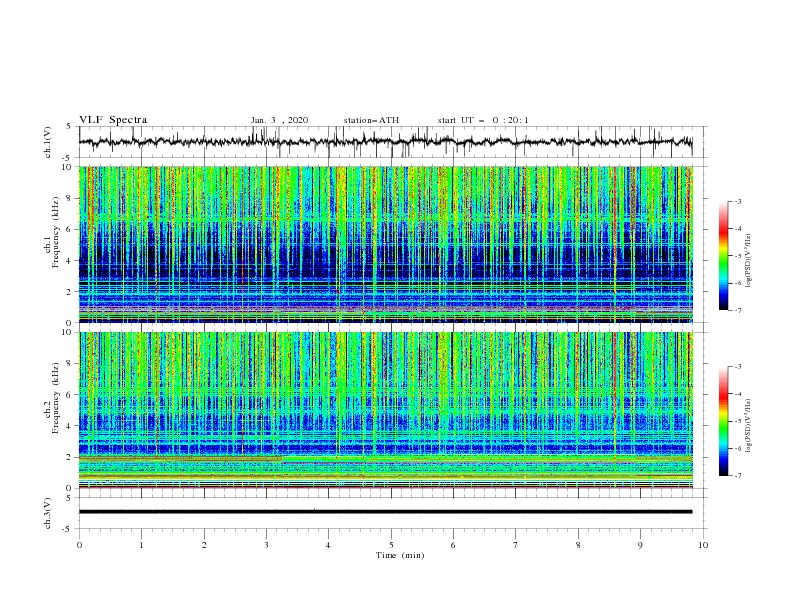Click the time axis tick label "7"

click(516, 545)
